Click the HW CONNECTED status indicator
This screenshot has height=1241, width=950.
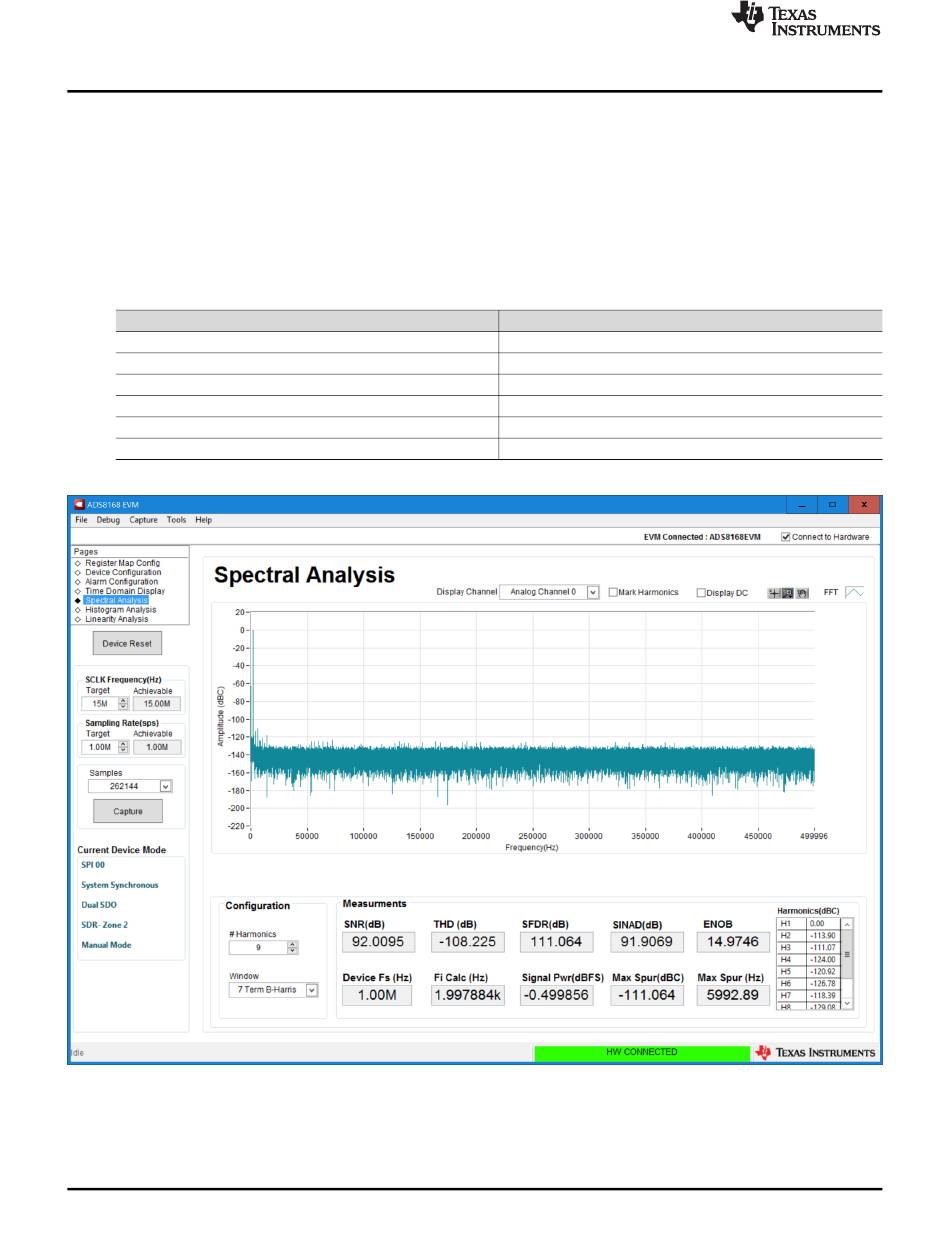pos(641,1053)
